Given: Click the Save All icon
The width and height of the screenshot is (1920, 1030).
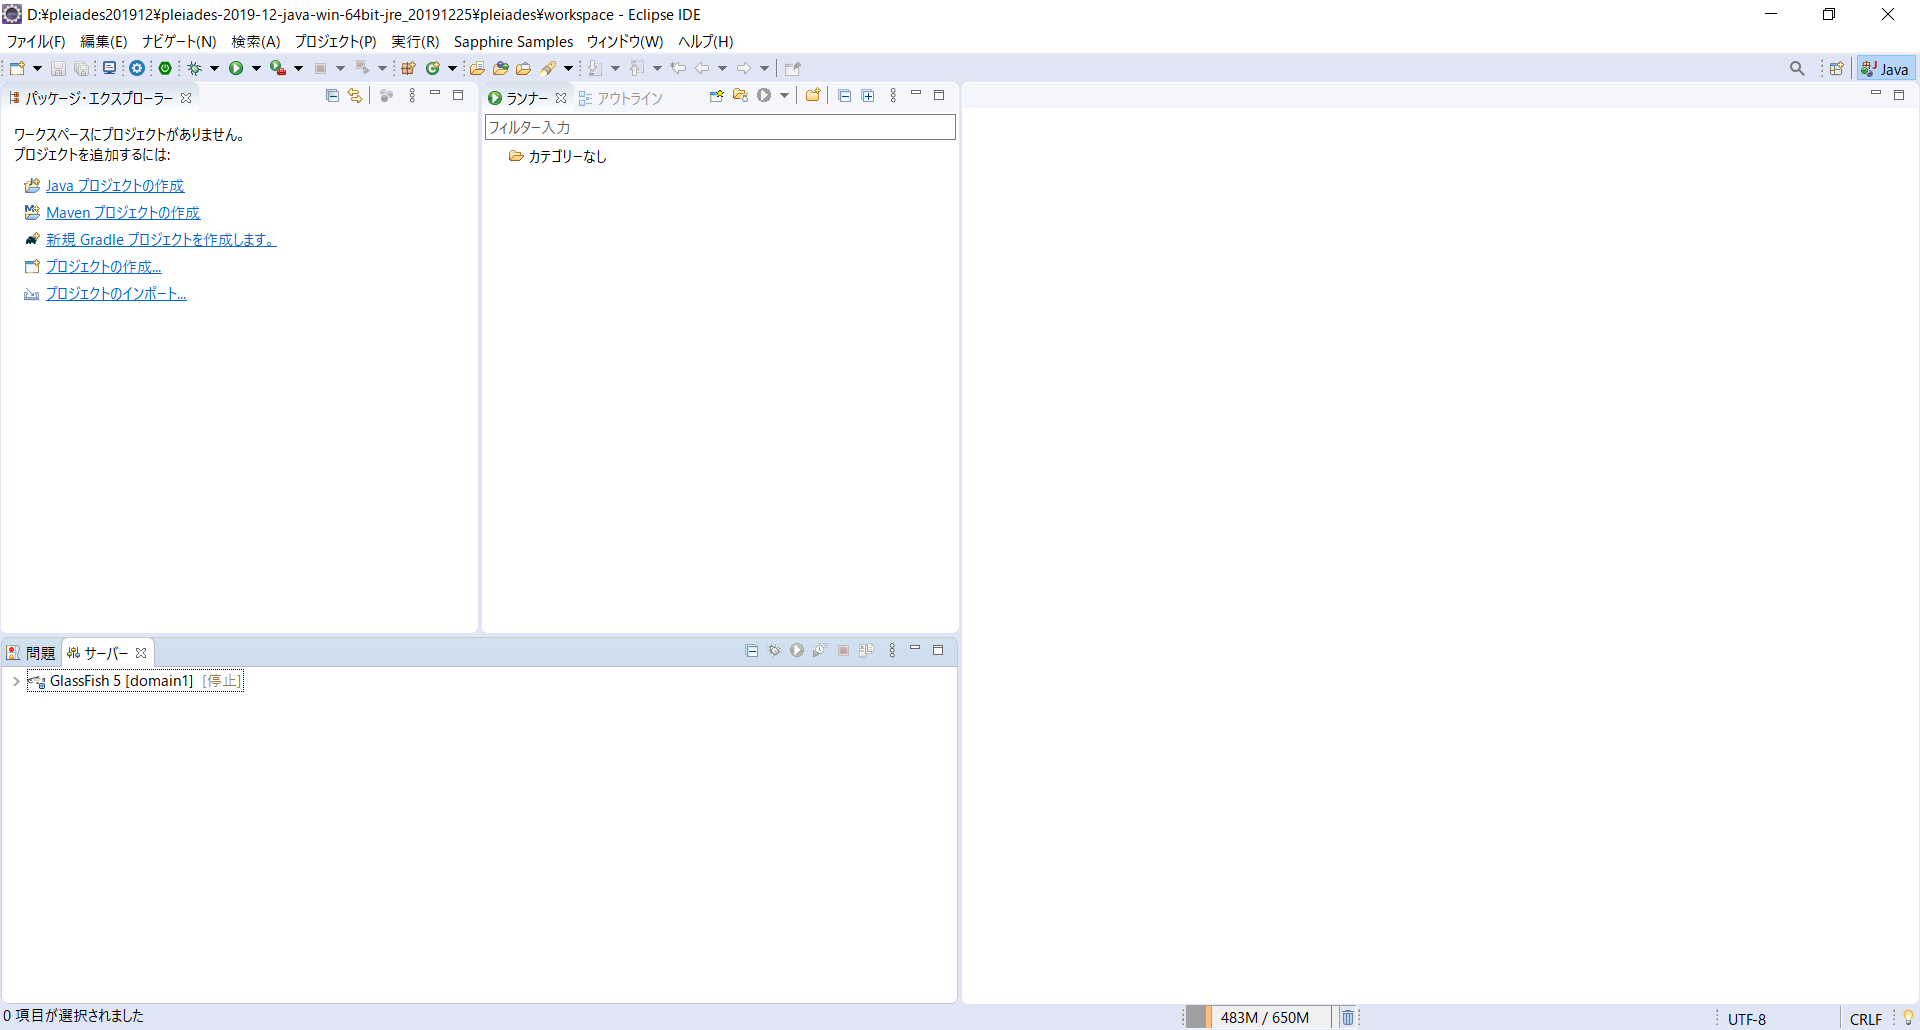Looking at the screenshot, I should pos(82,68).
